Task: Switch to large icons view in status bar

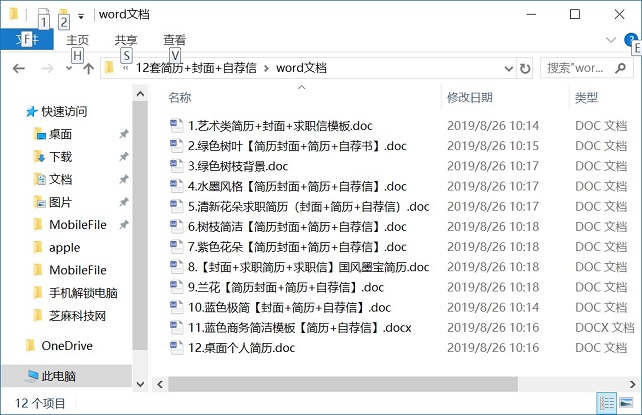Action: pyautogui.click(x=627, y=403)
